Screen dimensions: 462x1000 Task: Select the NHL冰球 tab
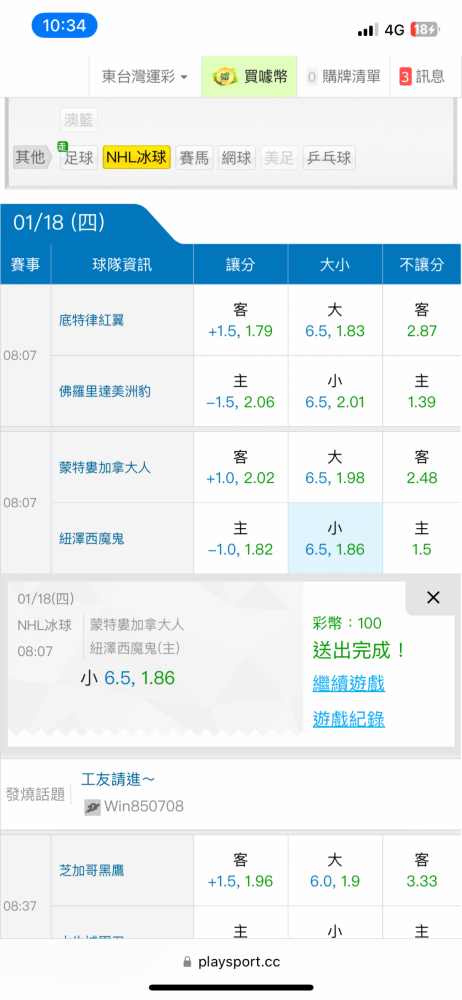pos(137,158)
